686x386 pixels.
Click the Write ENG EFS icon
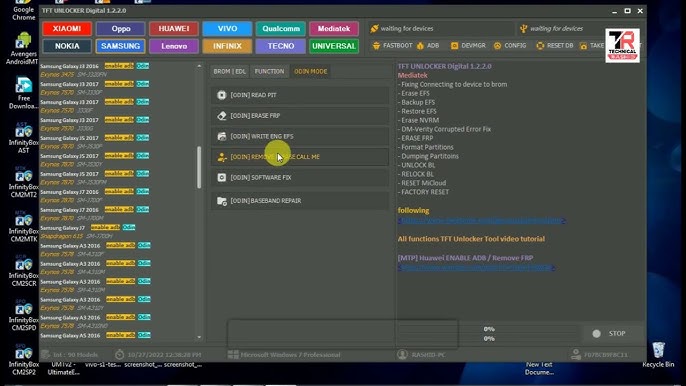[x=221, y=136]
